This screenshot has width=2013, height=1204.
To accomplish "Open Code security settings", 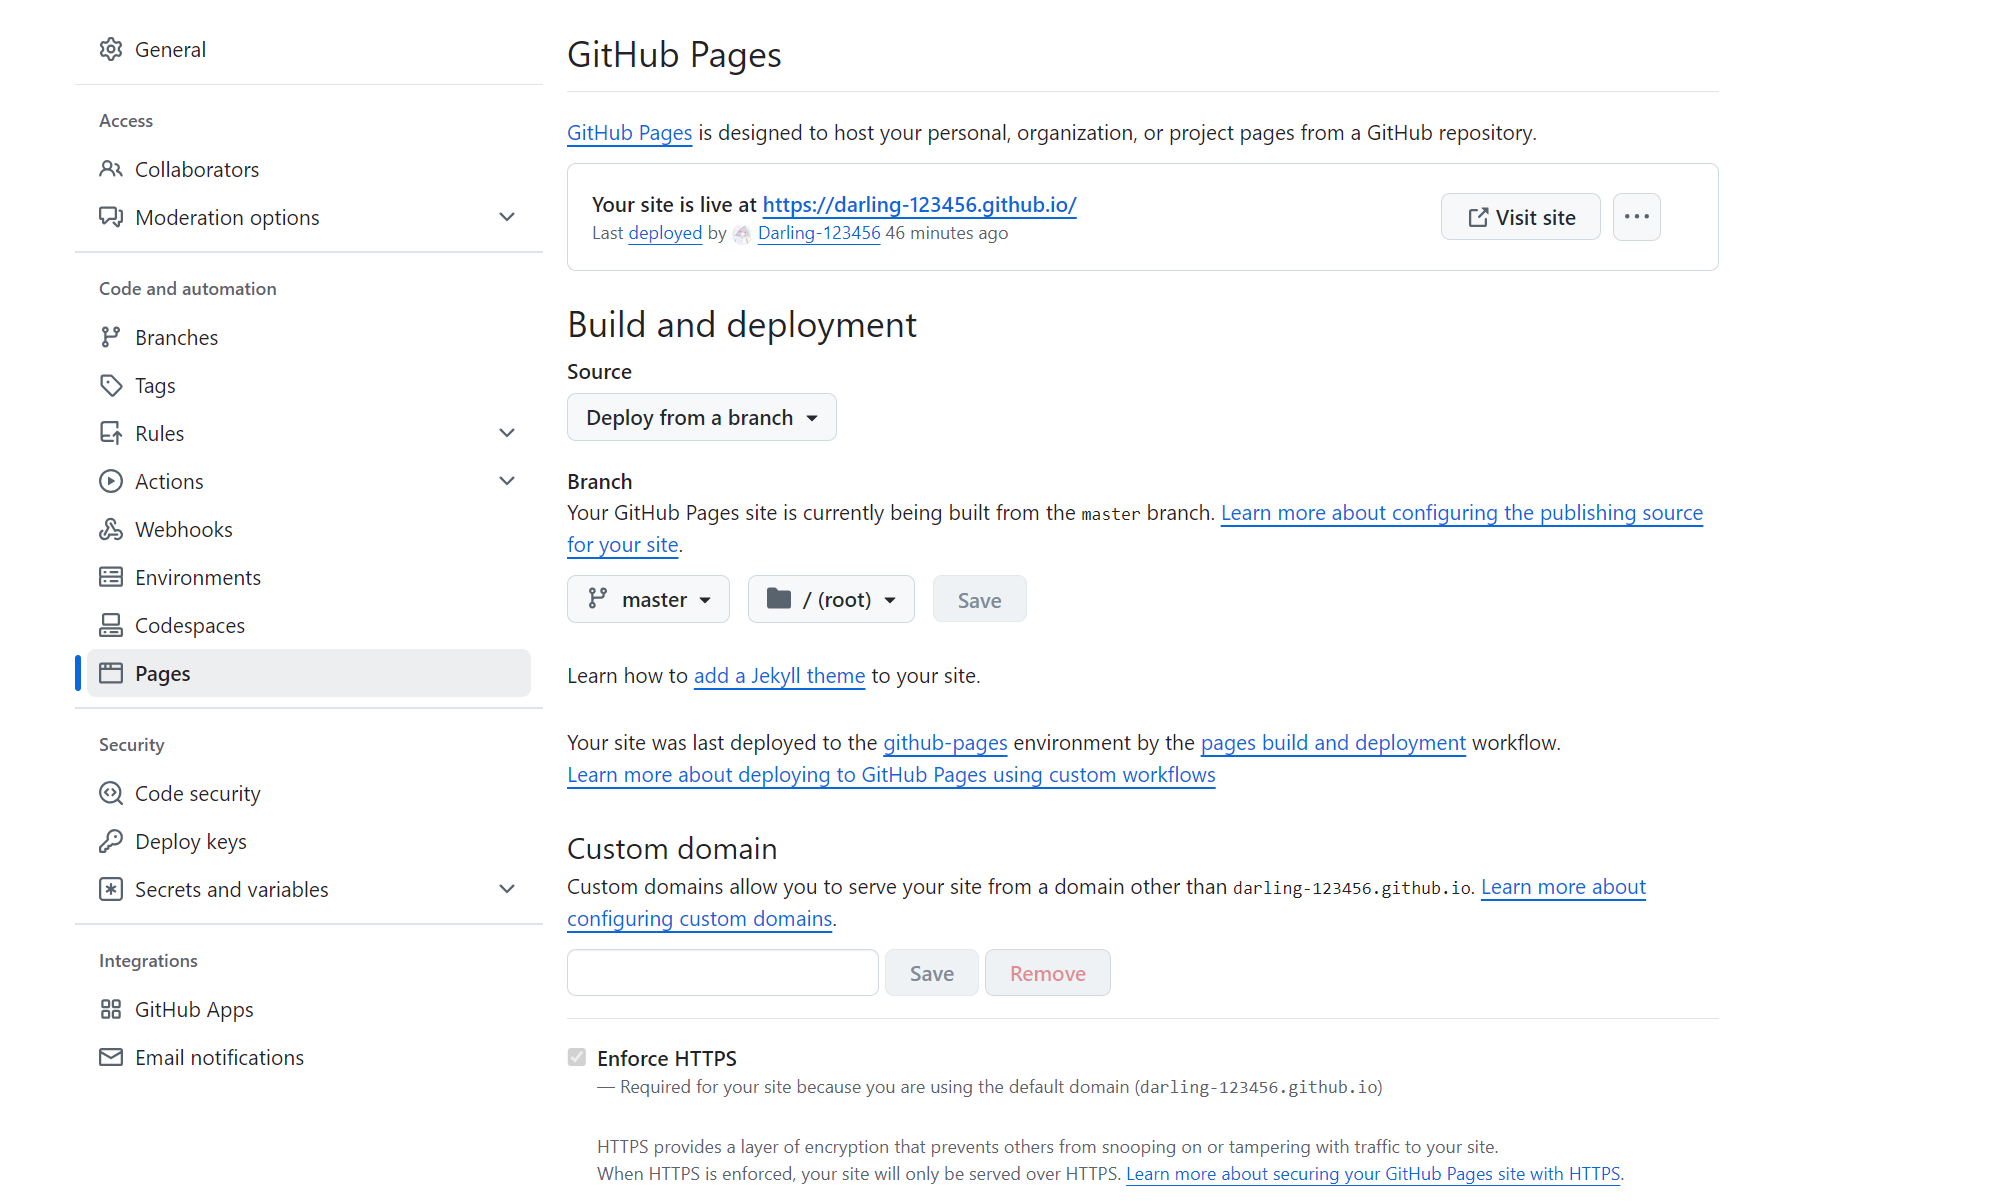I will tap(309, 793).
